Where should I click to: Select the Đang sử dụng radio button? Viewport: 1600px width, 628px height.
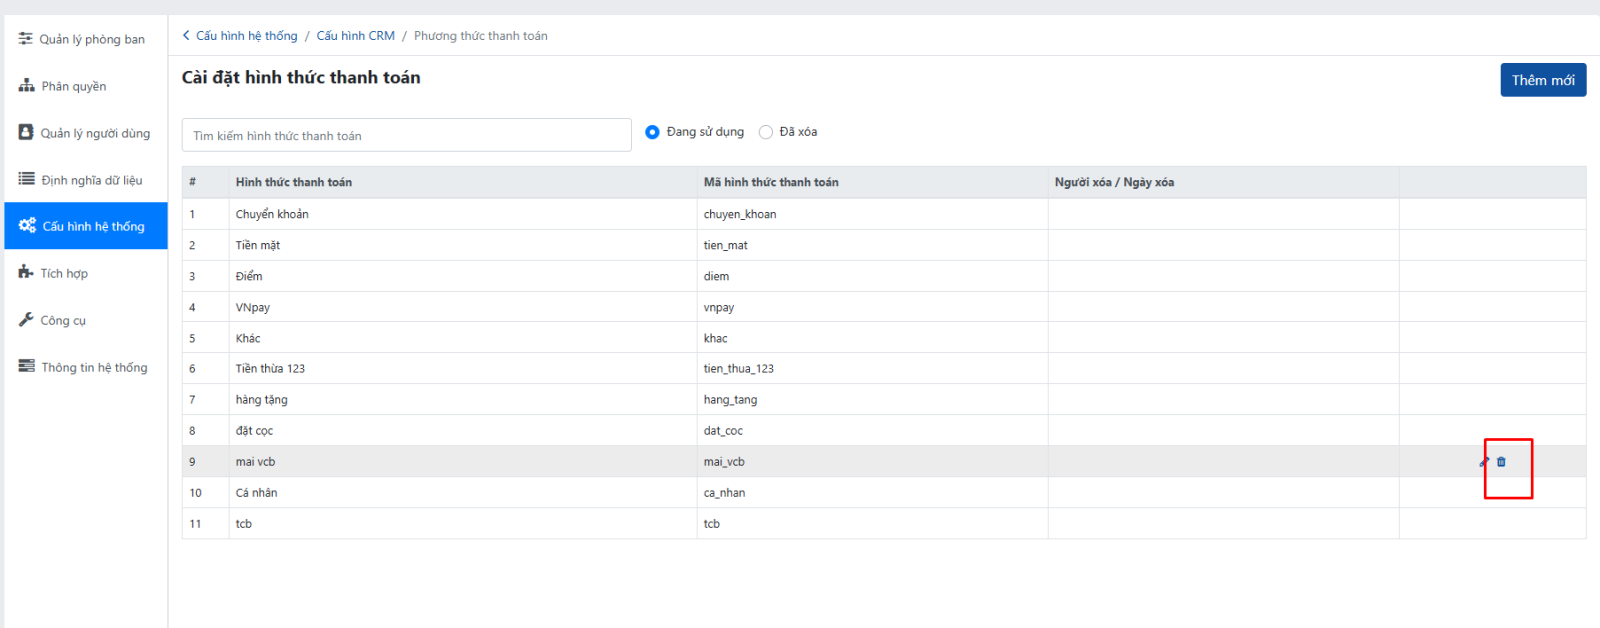[x=652, y=132]
